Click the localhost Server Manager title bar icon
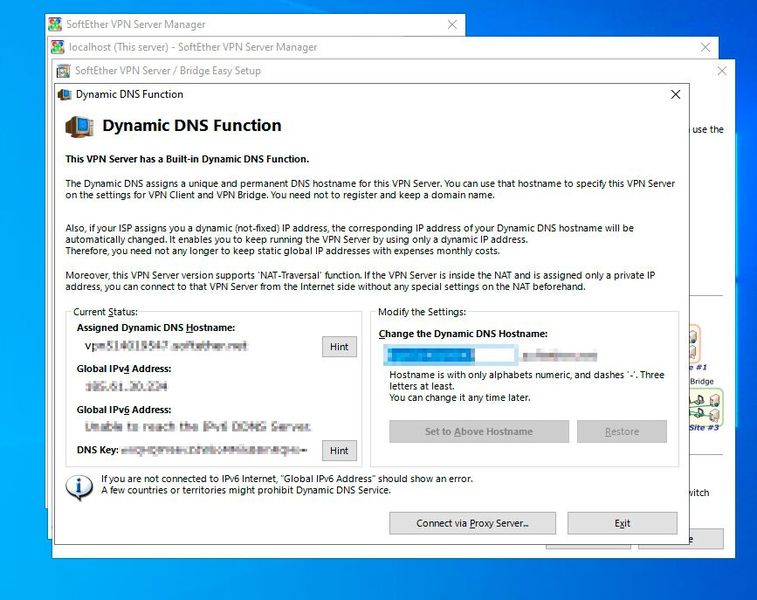757x600 pixels. (x=57, y=47)
